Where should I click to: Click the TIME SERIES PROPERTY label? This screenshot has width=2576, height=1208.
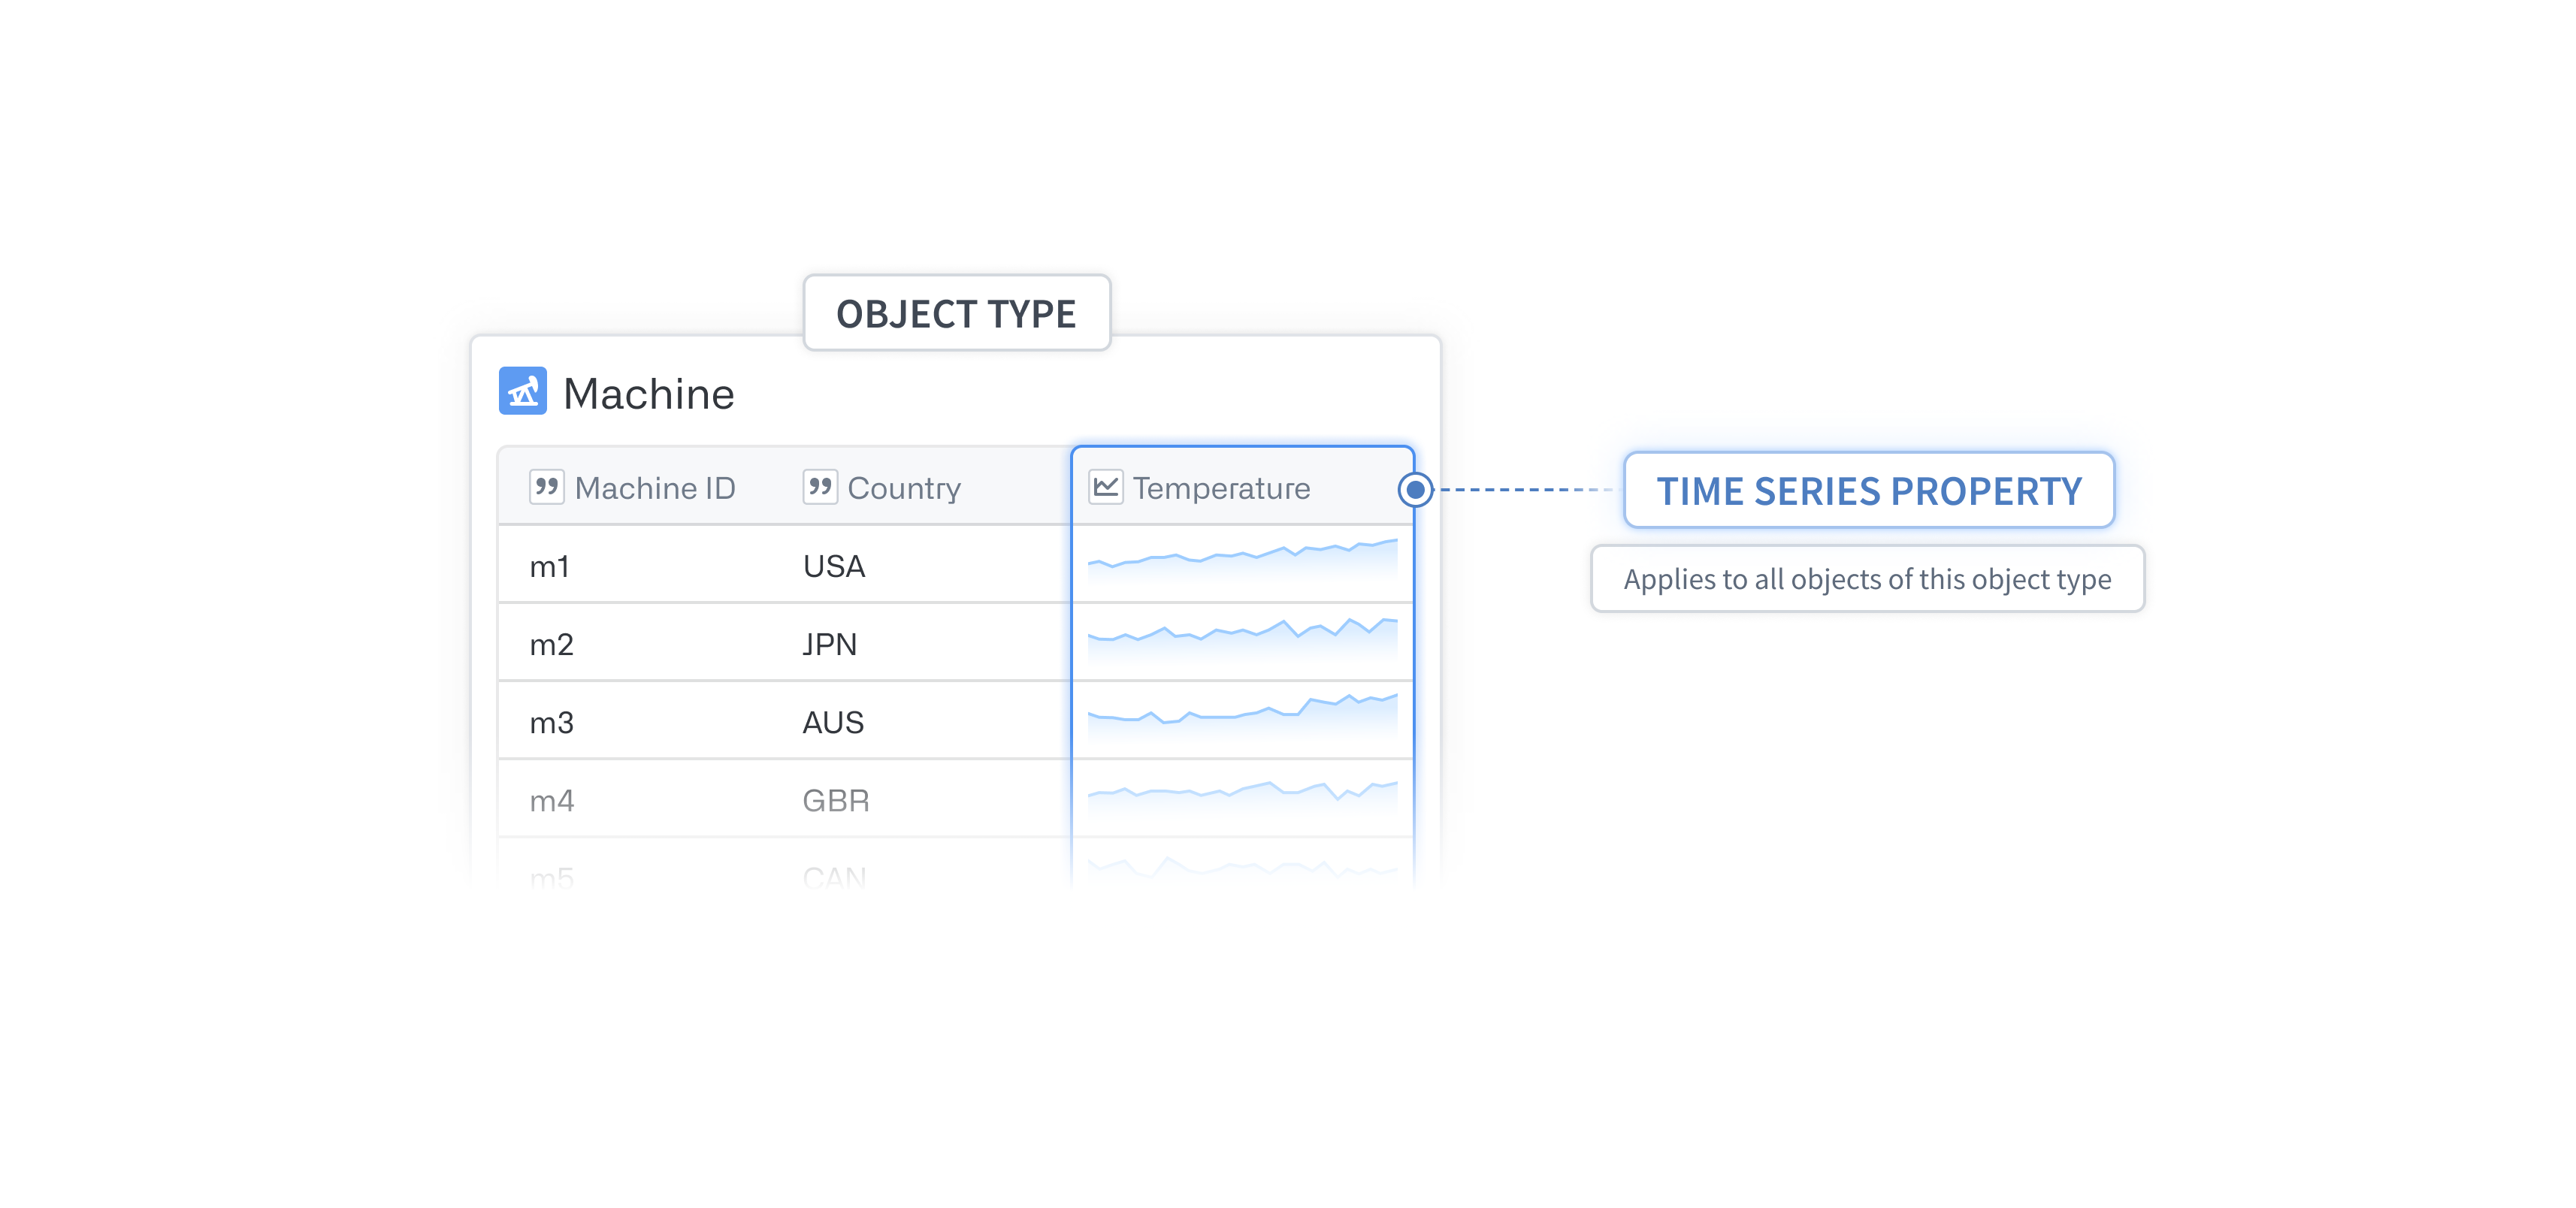point(1868,490)
